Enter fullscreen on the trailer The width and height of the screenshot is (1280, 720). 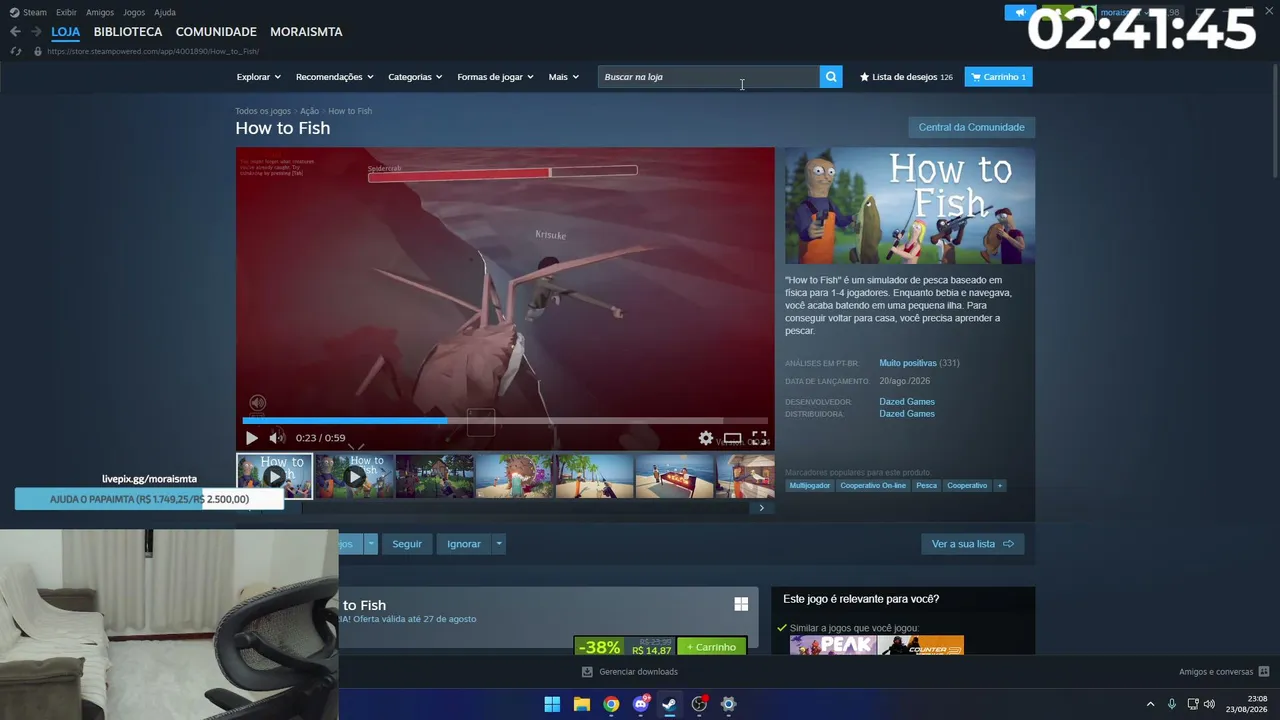tap(759, 438)
